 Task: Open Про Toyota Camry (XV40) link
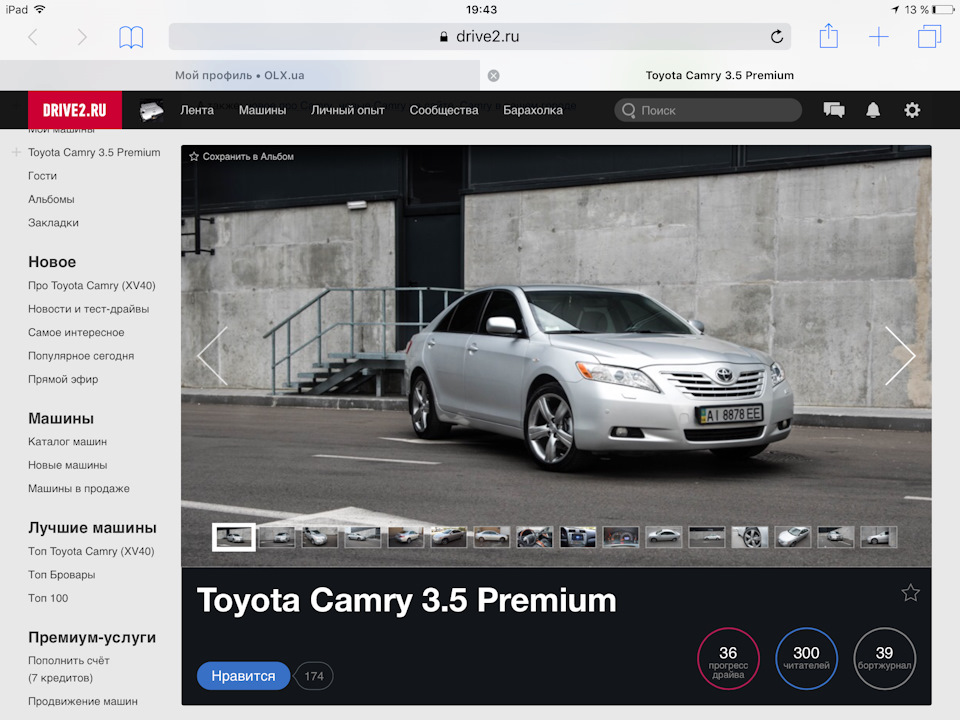pyautogui.click(x=92, y=285)
